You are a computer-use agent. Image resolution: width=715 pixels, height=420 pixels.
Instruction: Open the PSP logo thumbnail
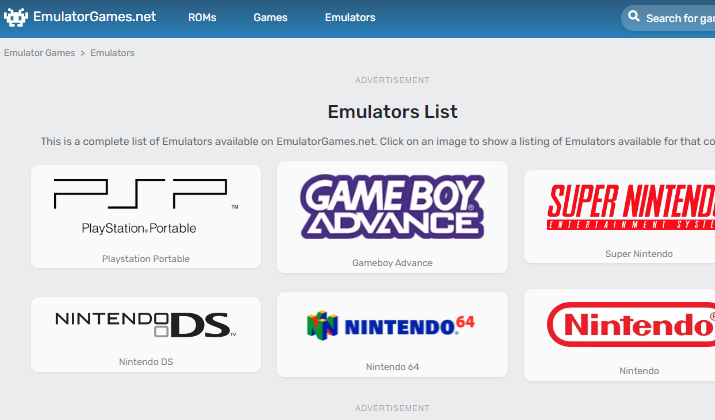[146, 207]
